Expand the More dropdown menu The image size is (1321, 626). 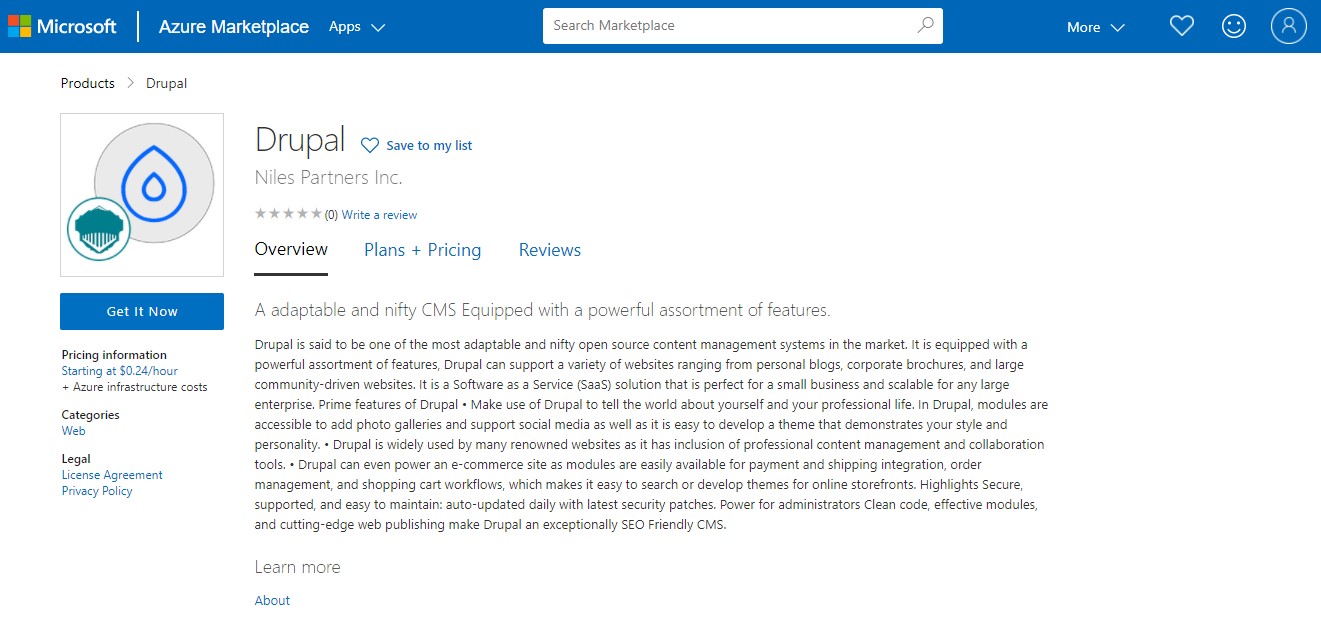[1095, 28]
